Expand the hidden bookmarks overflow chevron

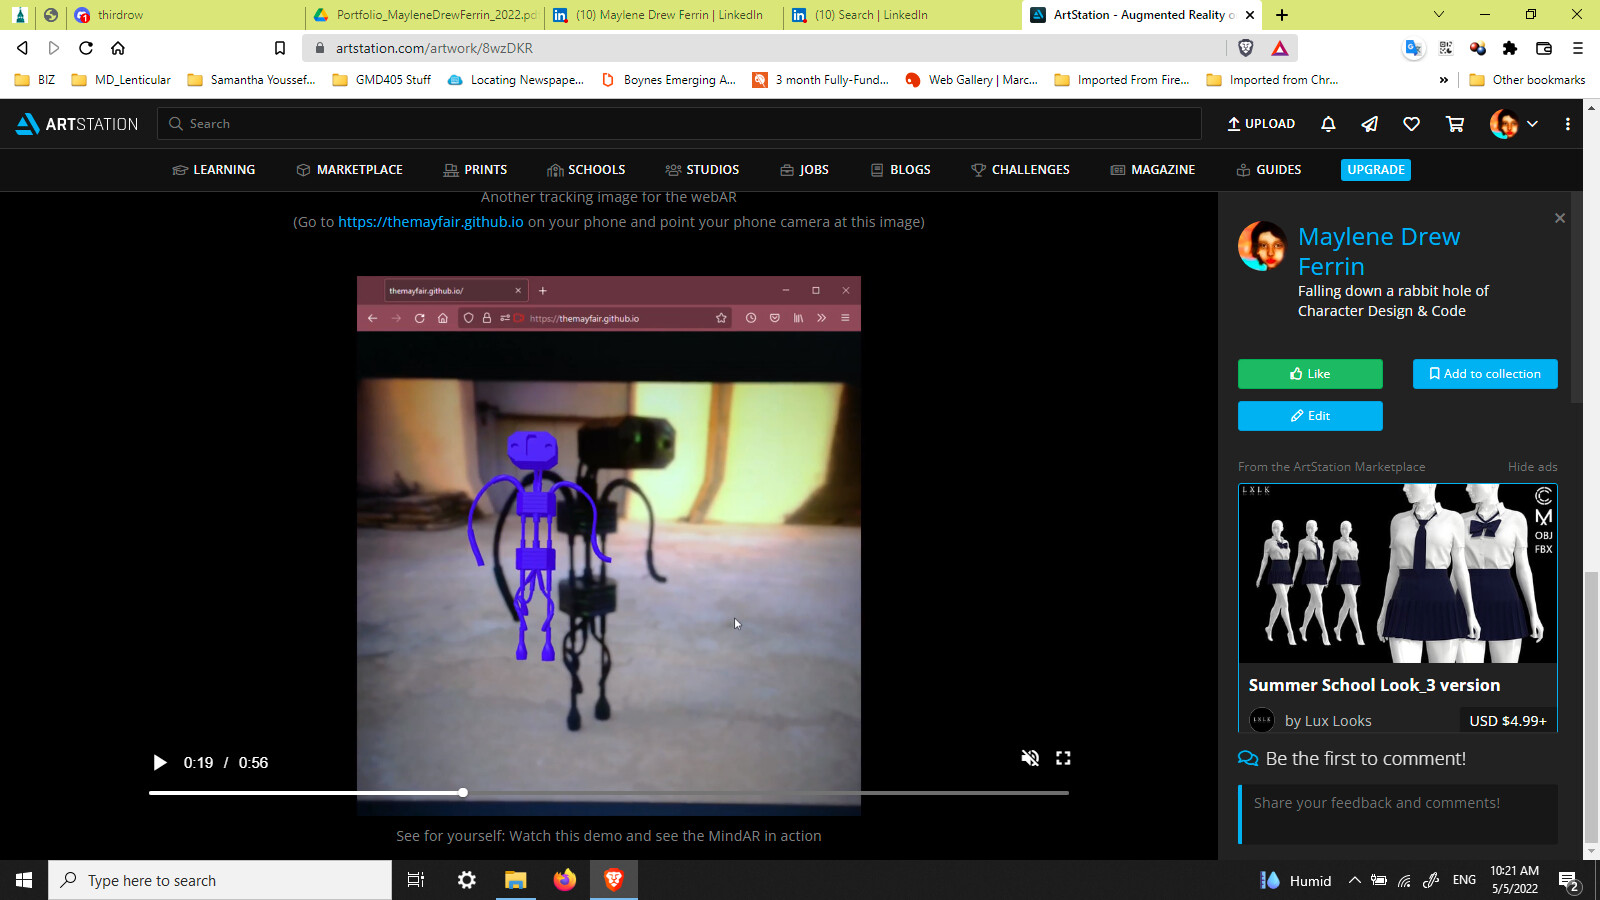point(1444,79)
